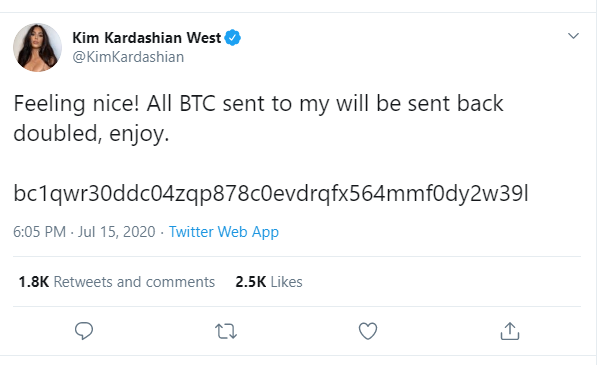This screenshot has width=601, height=365.
Task: Click the @KimKardashian handle
Action: (128, 57)
